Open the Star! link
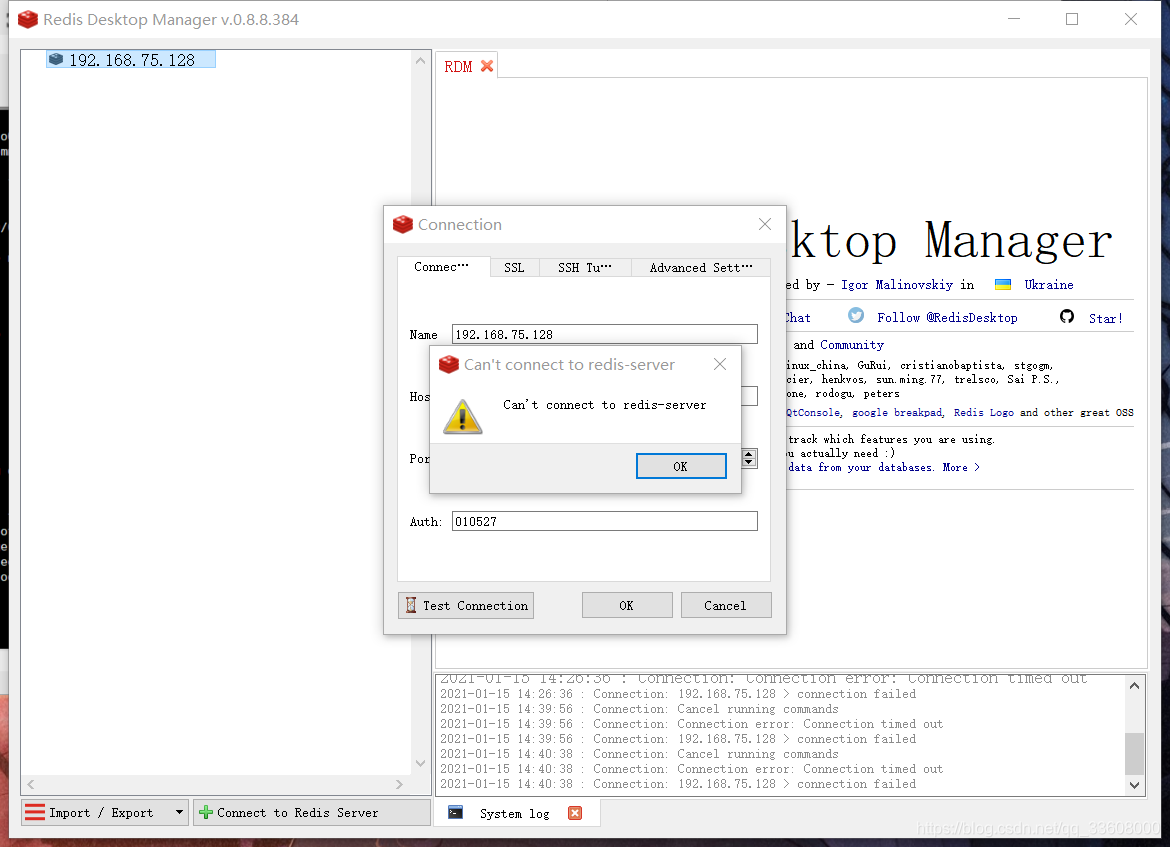Viewport: 1170px width, 847px height. point(1106,319)
